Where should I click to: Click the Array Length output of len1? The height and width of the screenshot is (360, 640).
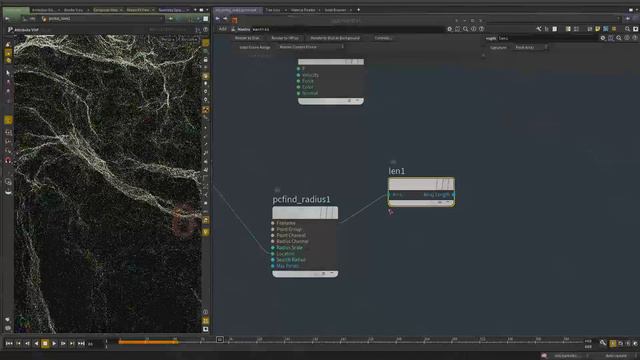pyautogui.click(x=453, y=195)
